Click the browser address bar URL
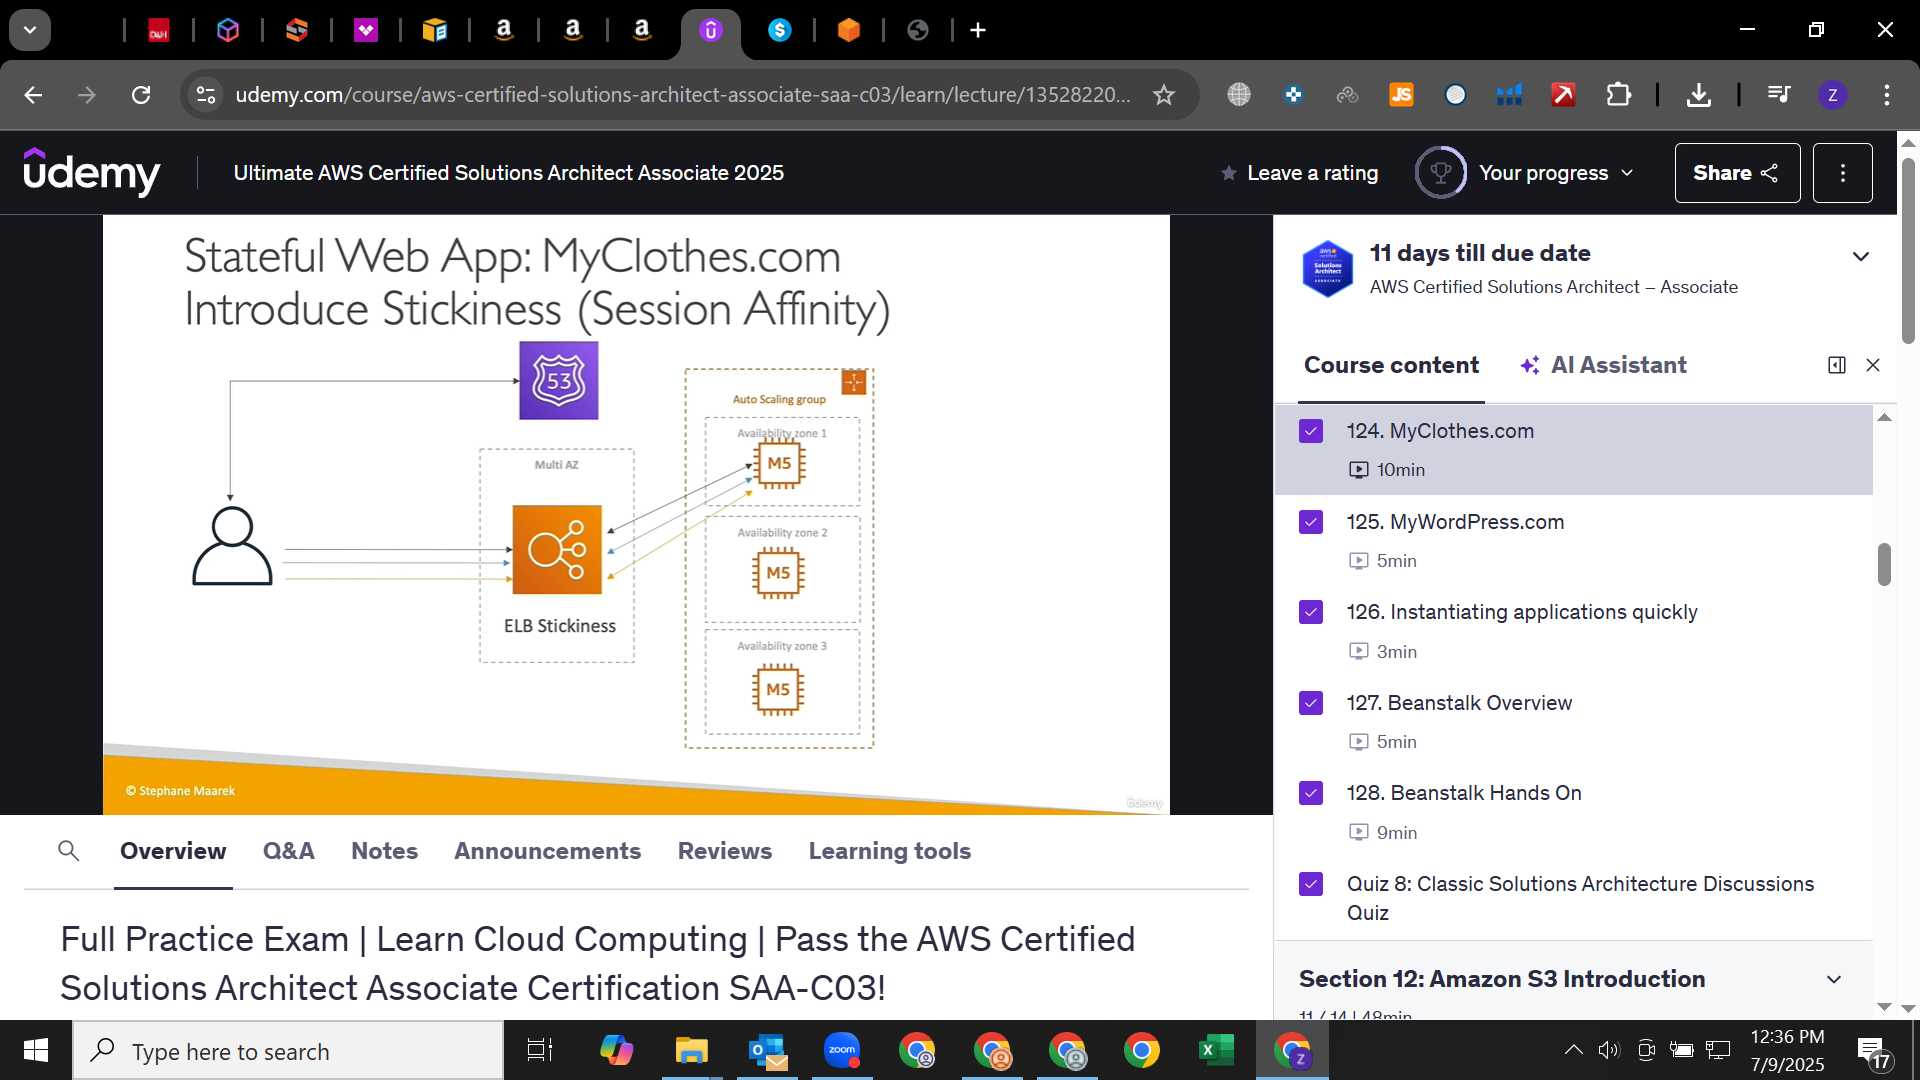 click(683, 95)
